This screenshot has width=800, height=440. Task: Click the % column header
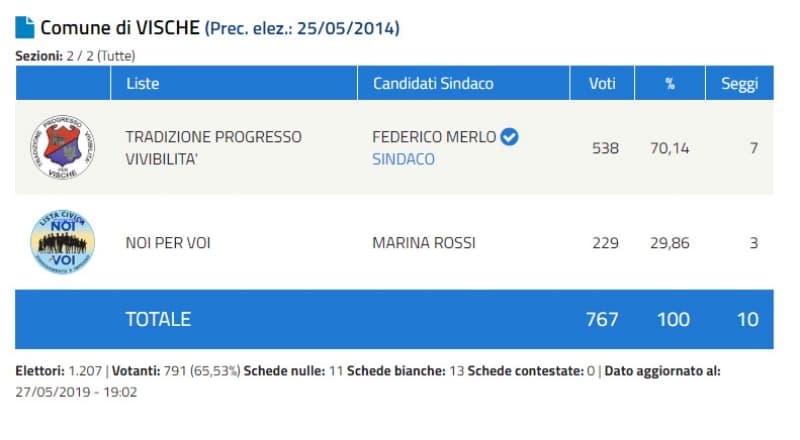coord(671,83)
